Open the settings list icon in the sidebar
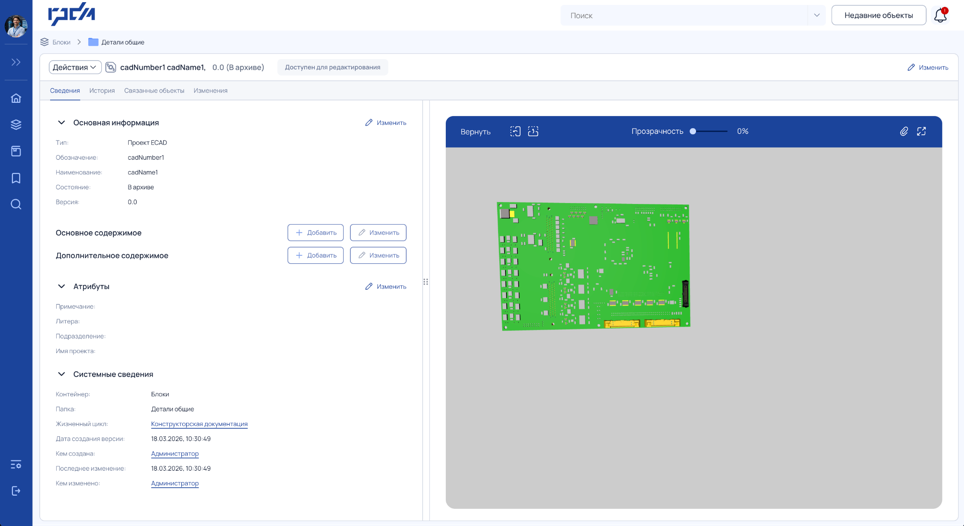Image resolution: width=964 pixels, height=526 pixels. [16, 465]
